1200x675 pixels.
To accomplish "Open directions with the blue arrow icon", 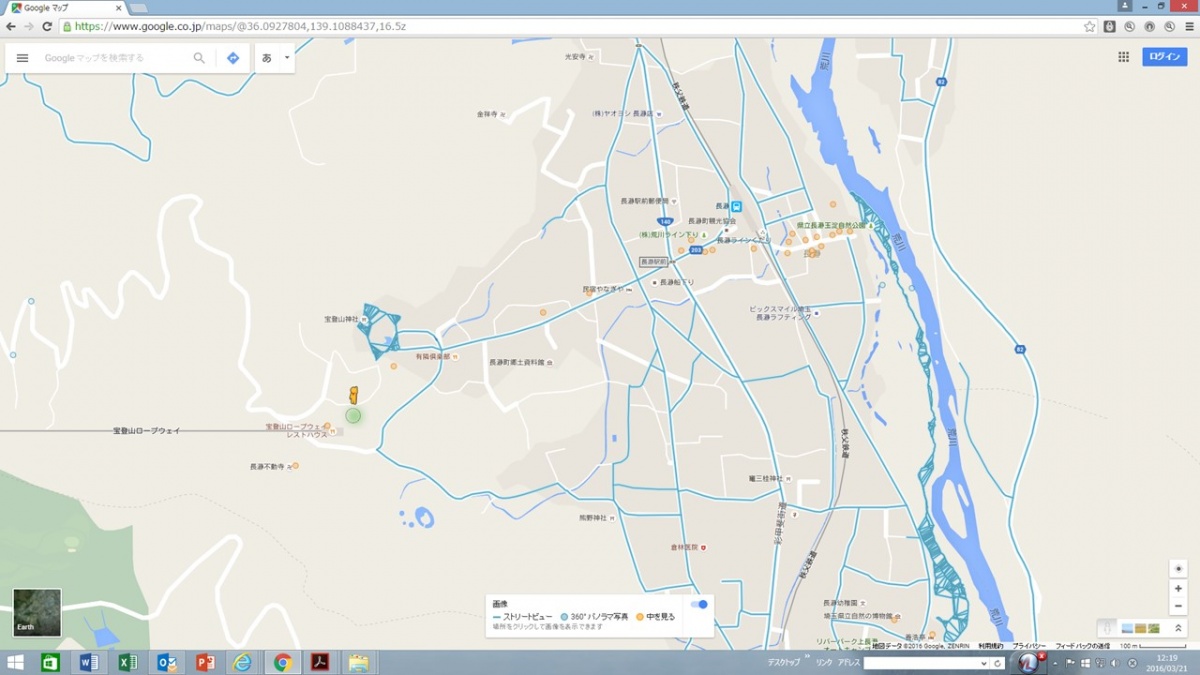I will coord(233,58).
